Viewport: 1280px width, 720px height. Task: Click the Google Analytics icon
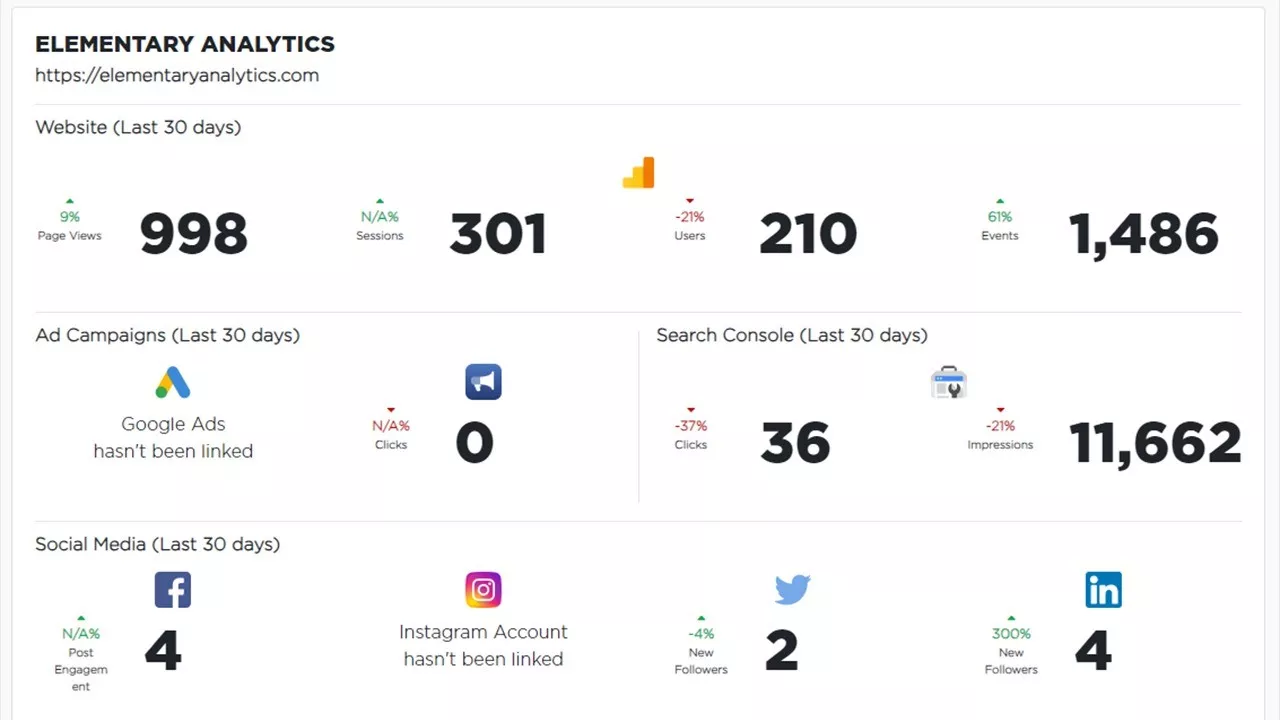(638, 173)
